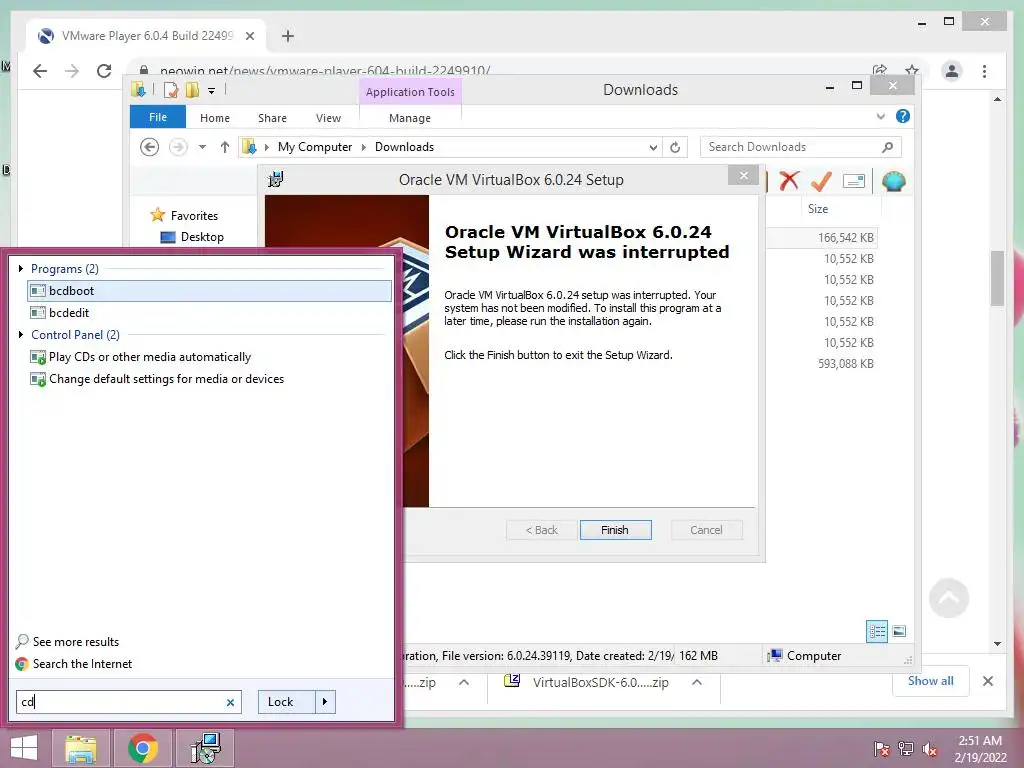Click the quick access New folder icon
This screenshot has width=1024, height=768.
click(192, 89)
